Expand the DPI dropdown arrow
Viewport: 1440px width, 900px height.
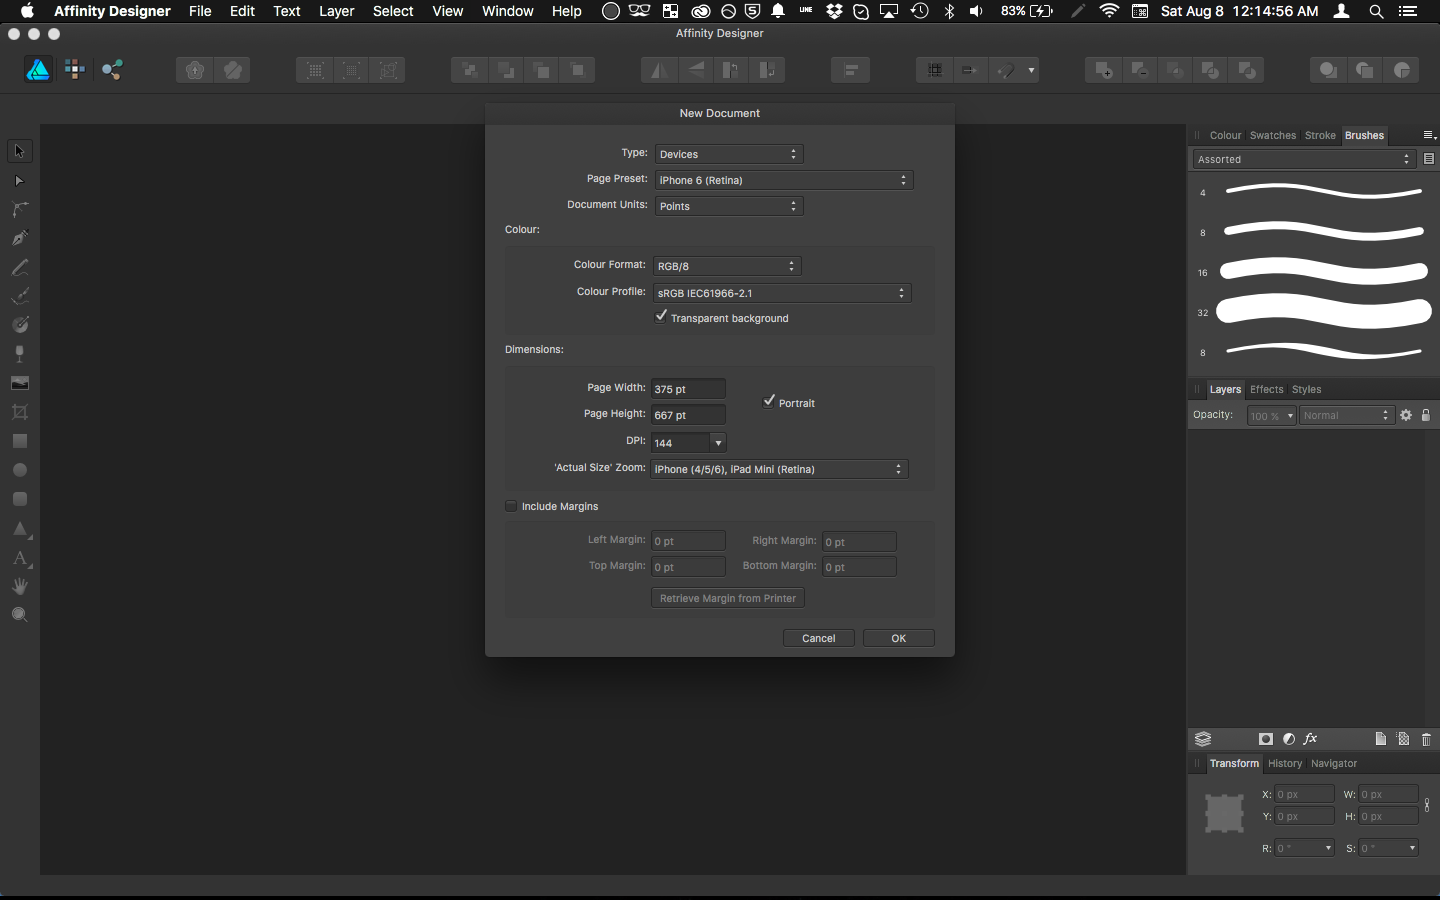click(718, 442)
